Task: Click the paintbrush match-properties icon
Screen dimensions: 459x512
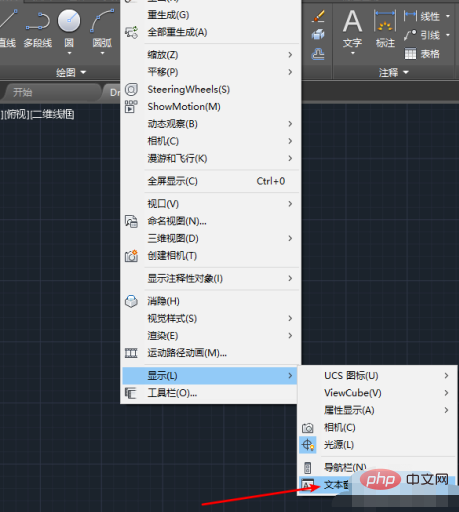Action: [318, 16]
